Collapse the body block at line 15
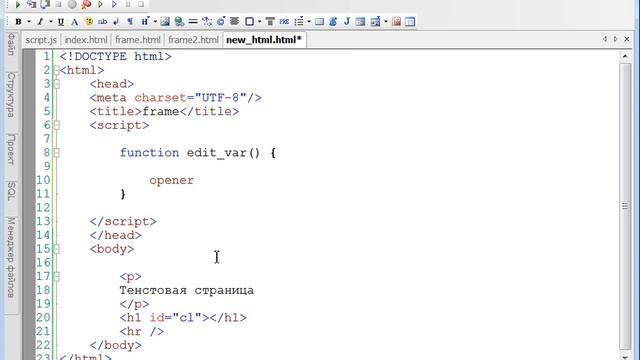The height and width of the screenshot is (360, 640). click(57, 249)
